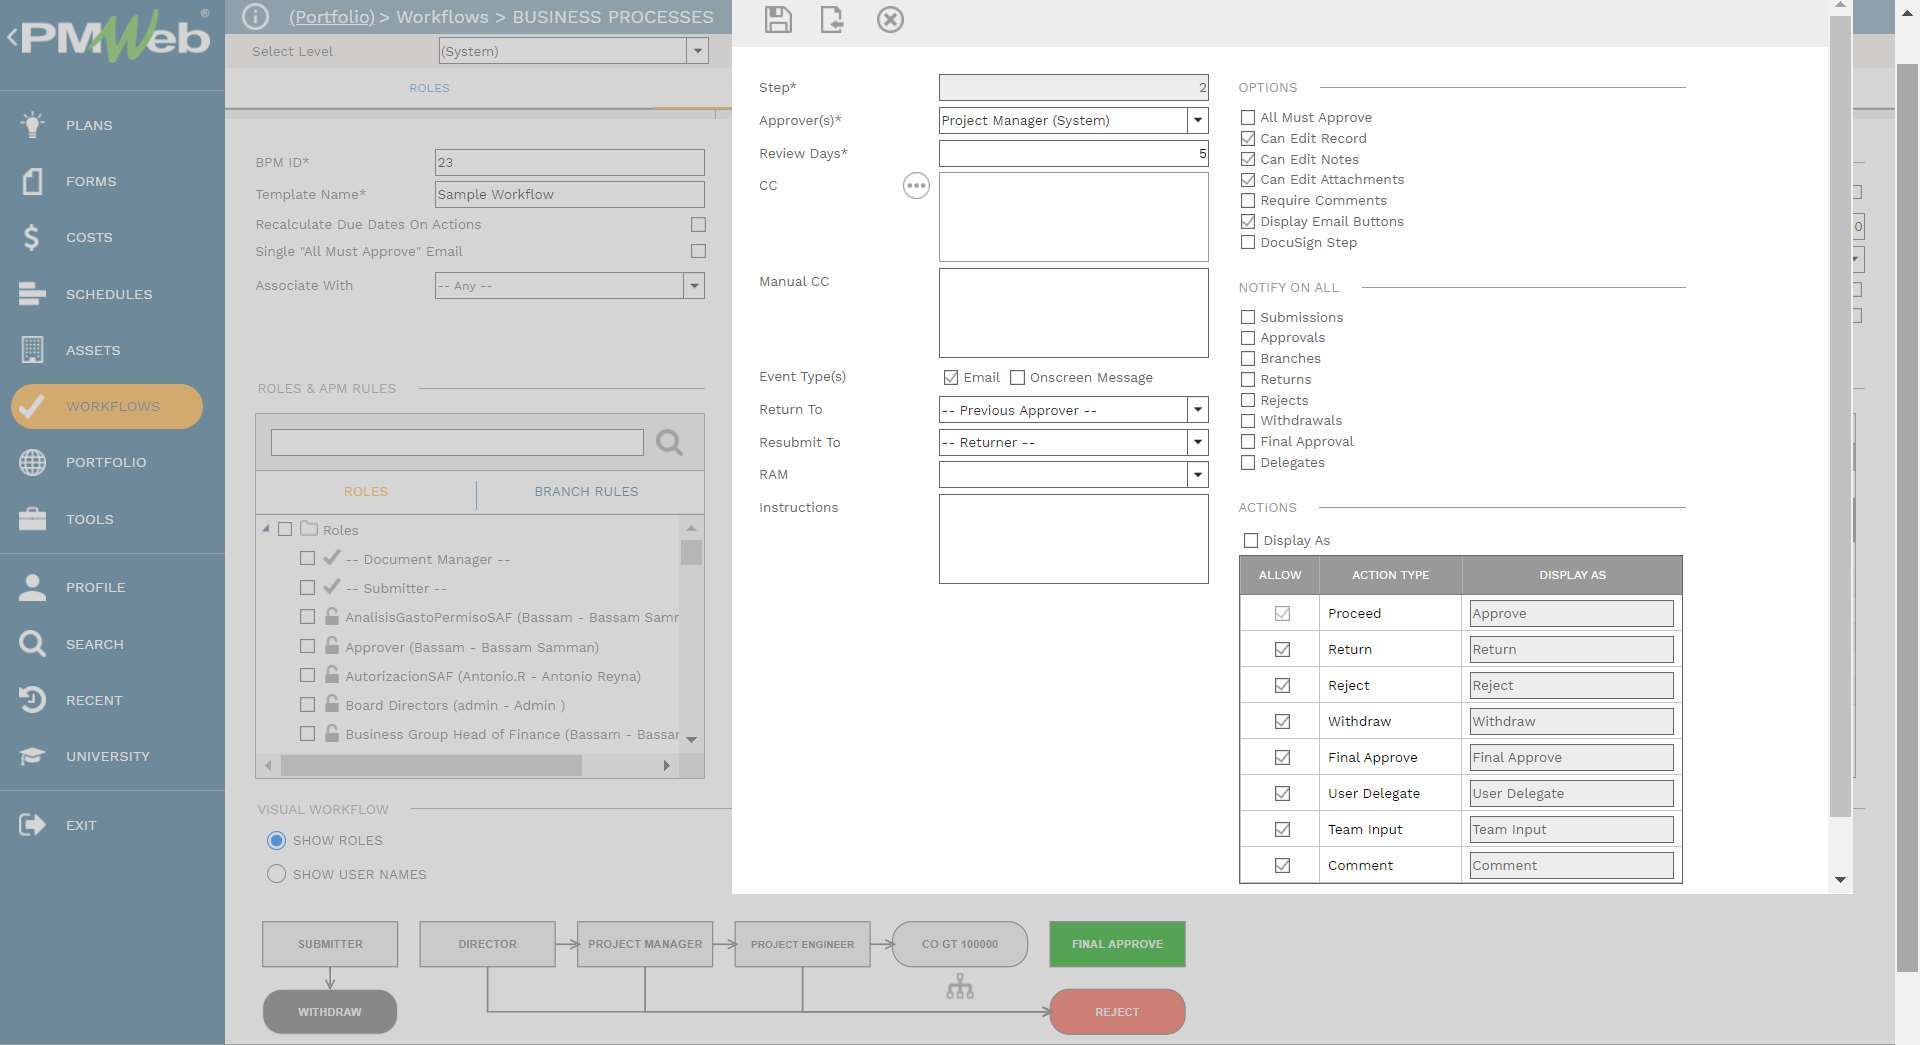Screen dimensions: 1920x1045
Task: Check the Onscreen Message event type
Action: [x=1018, y=378]
